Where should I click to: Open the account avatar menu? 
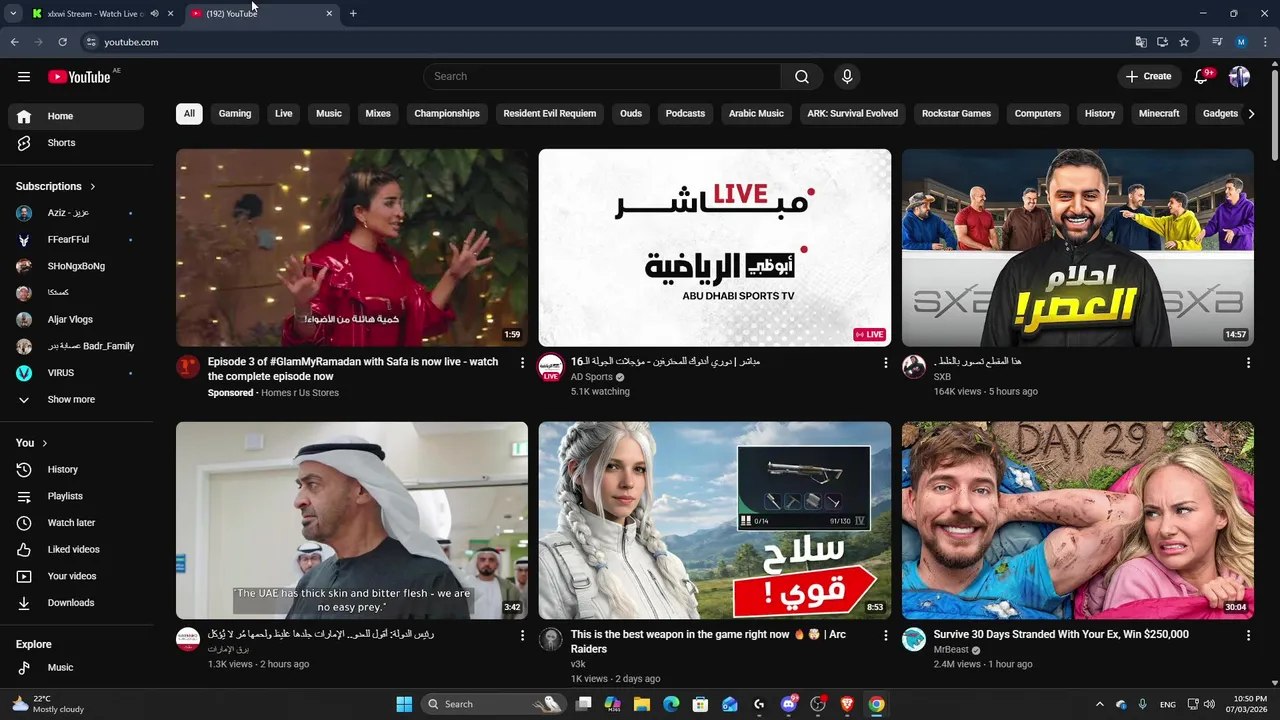(x=1239, y=76)
